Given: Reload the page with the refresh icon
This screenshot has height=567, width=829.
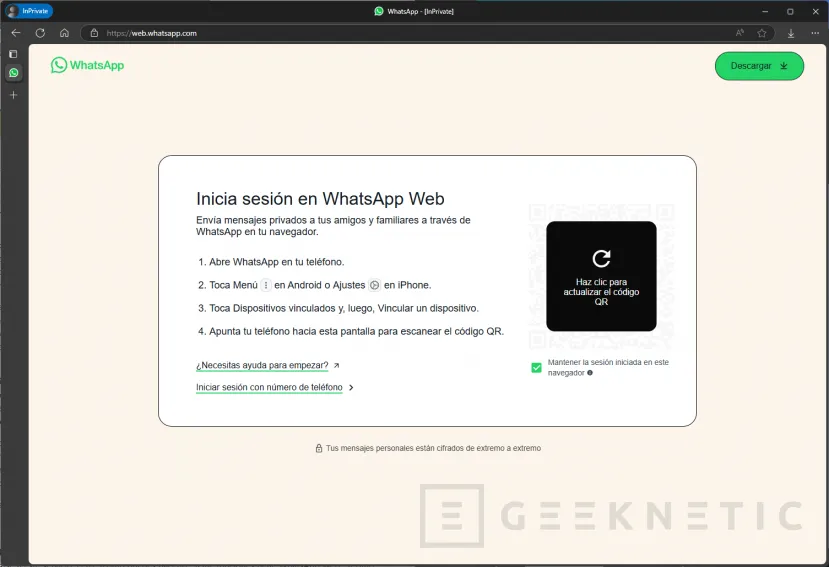Looking at the screenshot, I should 40,33.
